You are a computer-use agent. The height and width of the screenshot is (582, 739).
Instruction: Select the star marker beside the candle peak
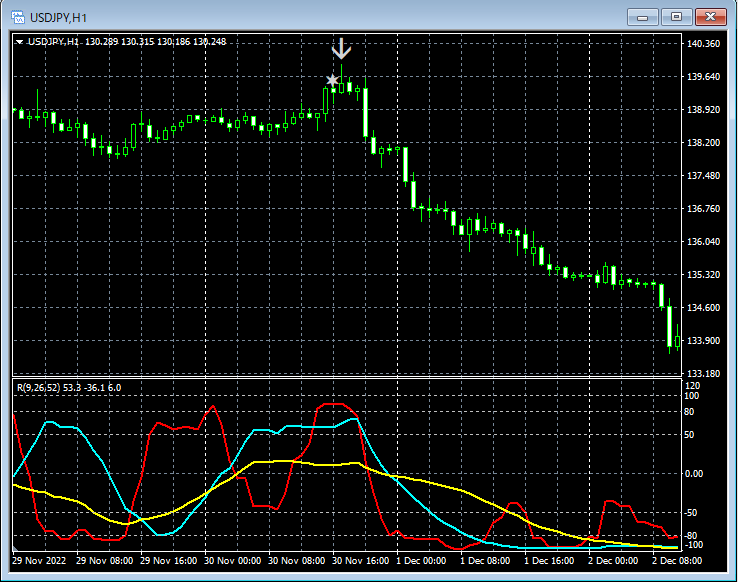tap(332, 80)
